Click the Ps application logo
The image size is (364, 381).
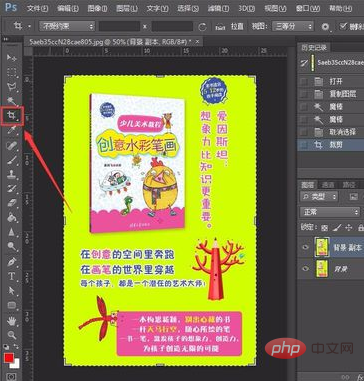click(x=11, y=7)
